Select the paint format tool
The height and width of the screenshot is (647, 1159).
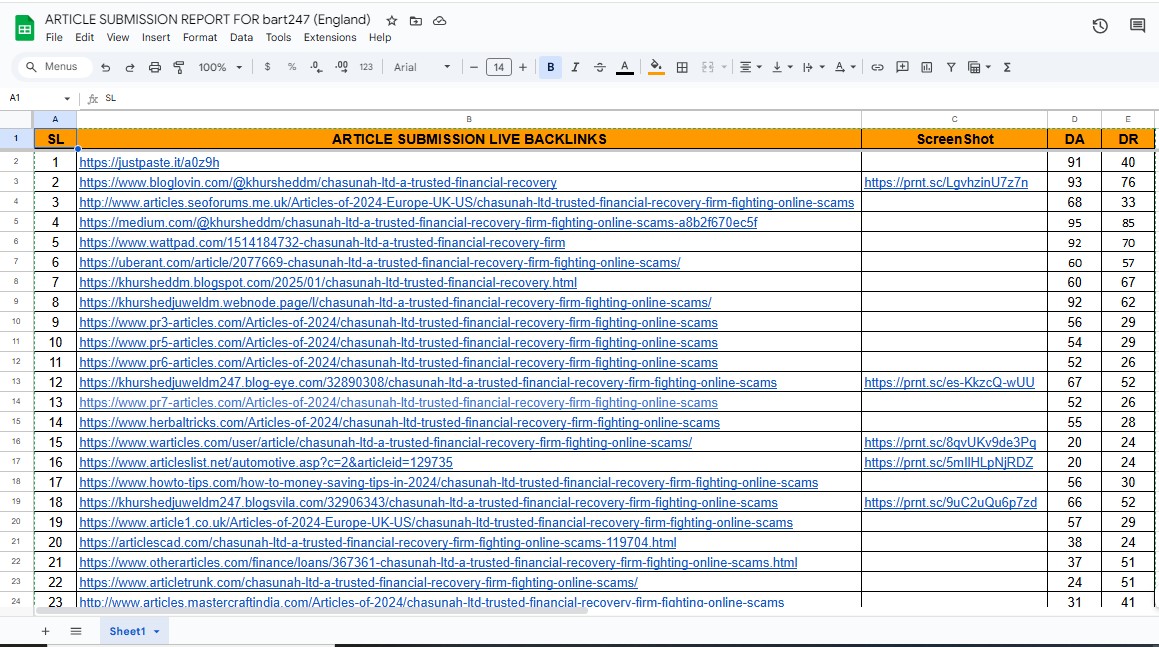pyautogui.click(x=179, y=67)
